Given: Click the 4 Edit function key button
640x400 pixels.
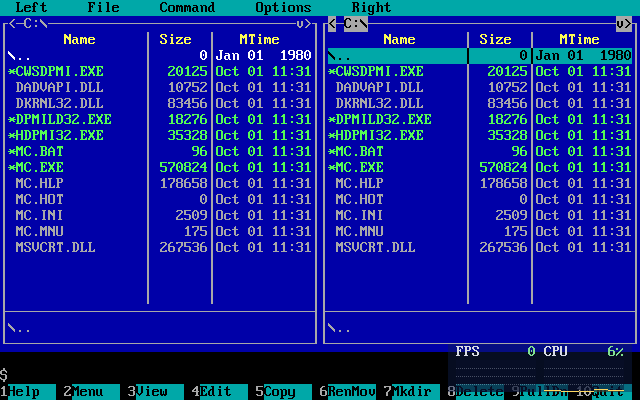Looking at the screenshot, I should (220, 392).
